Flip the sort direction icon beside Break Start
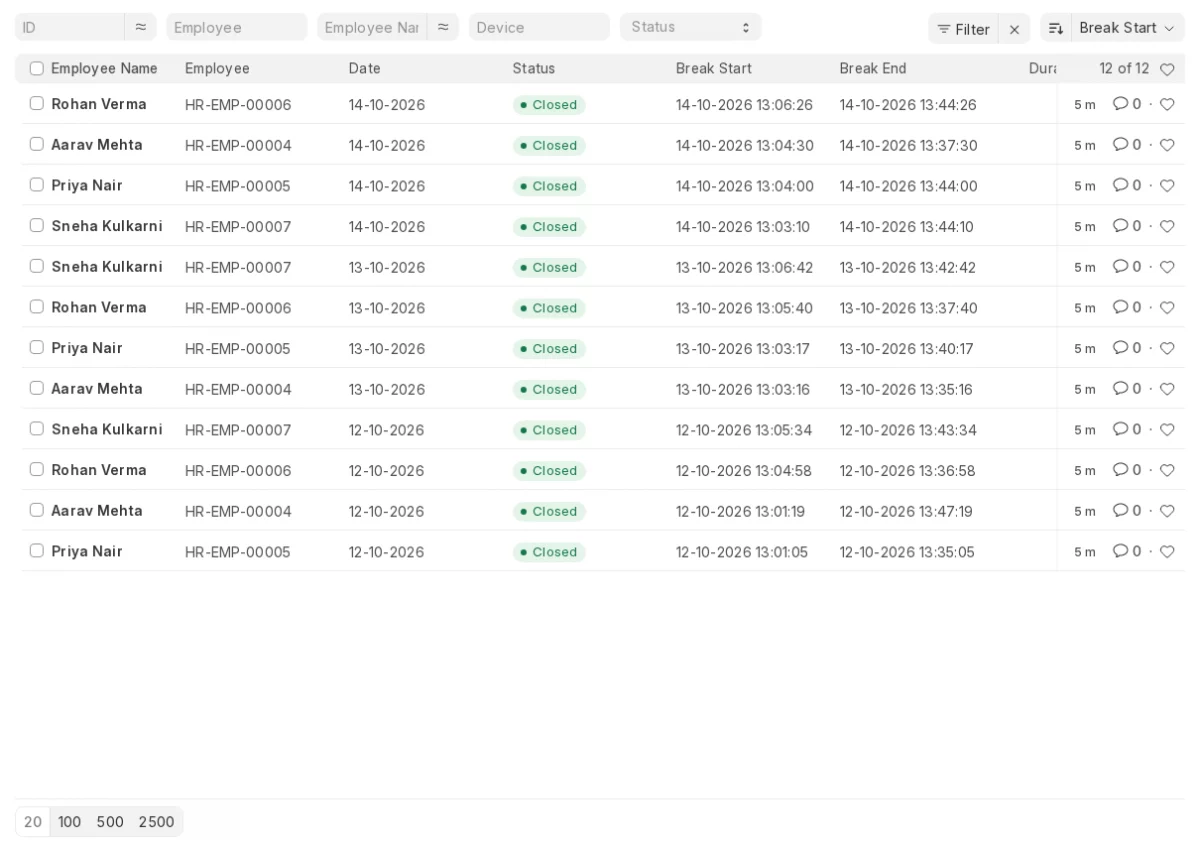 tap(1056, 28)
